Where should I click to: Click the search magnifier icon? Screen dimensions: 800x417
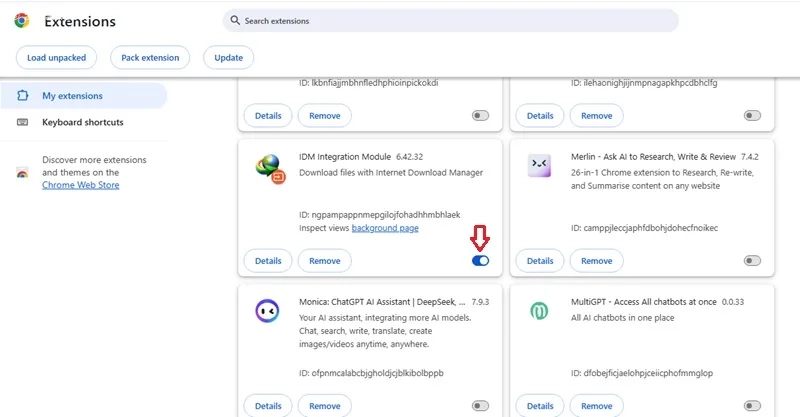coord(235,20)
